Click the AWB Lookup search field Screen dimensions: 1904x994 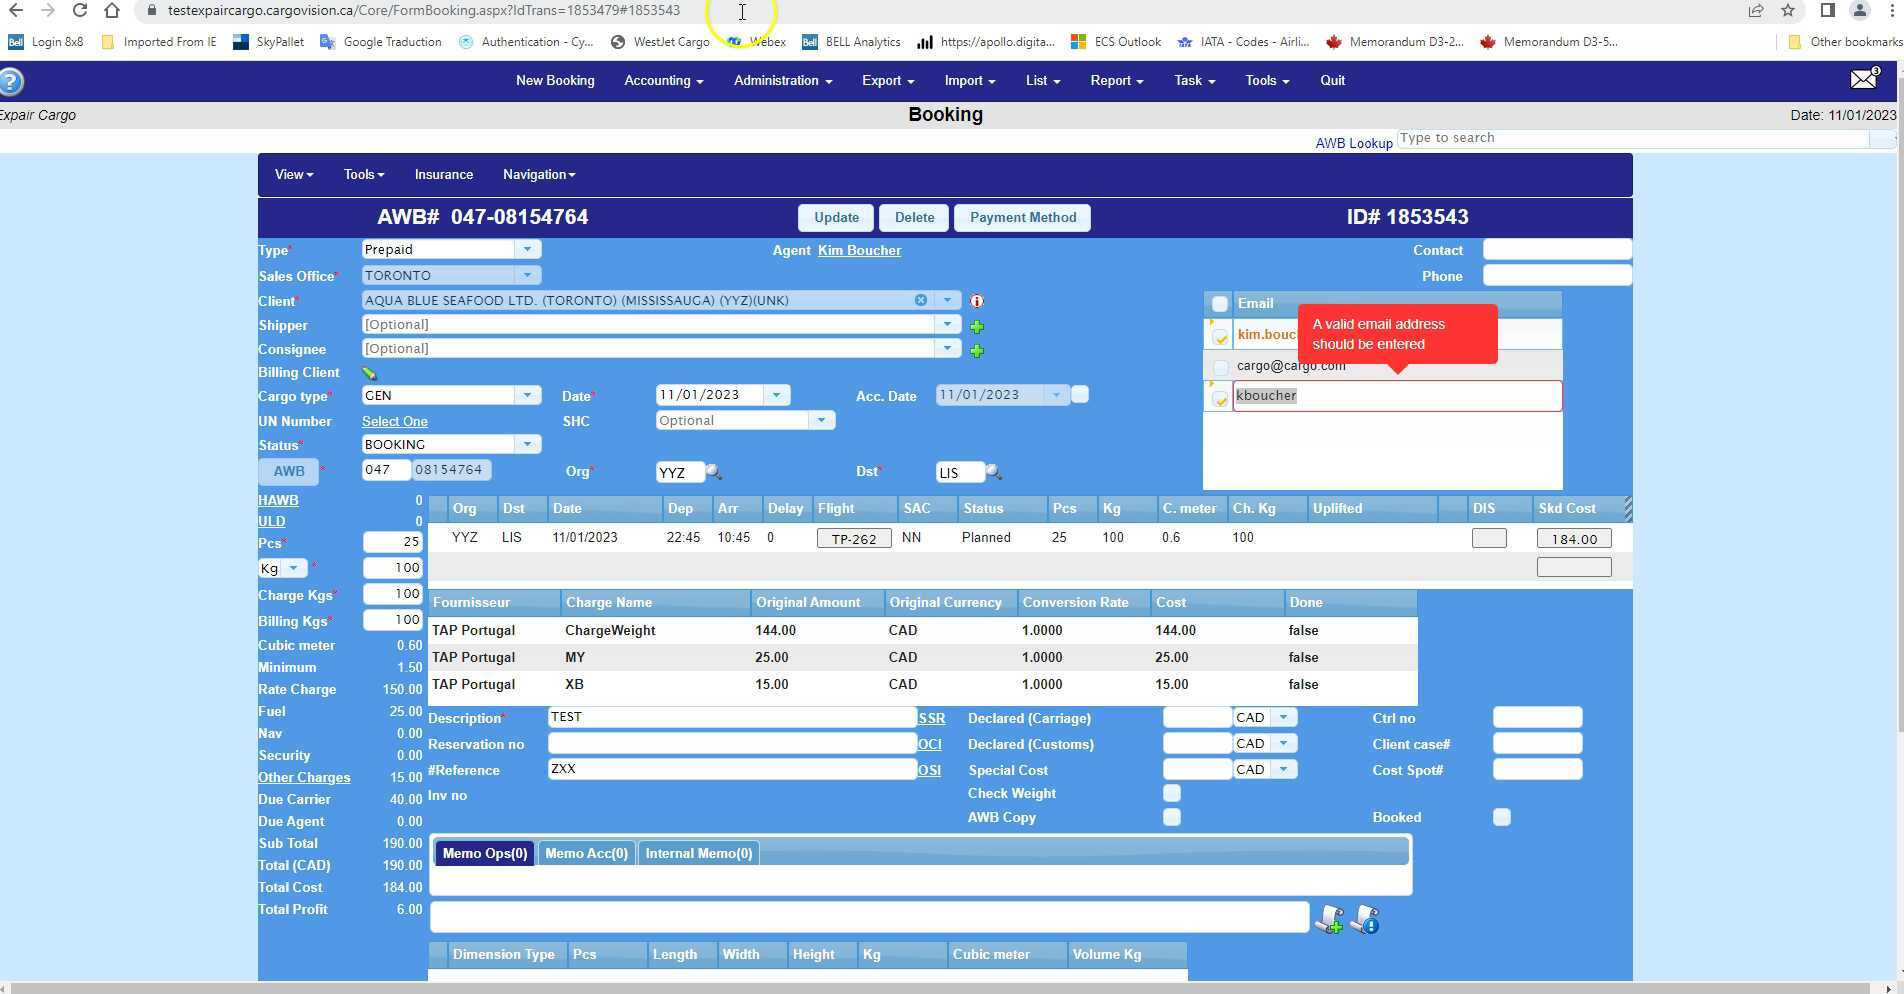tap(1632, 139)
